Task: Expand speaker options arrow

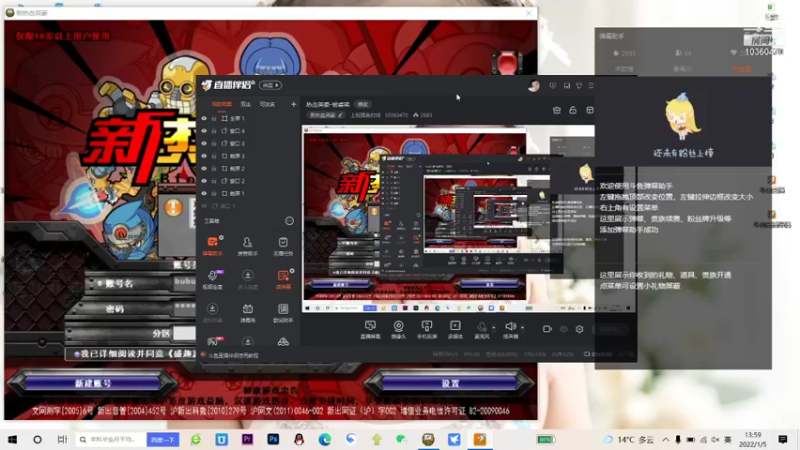Action: click(522, 327)
